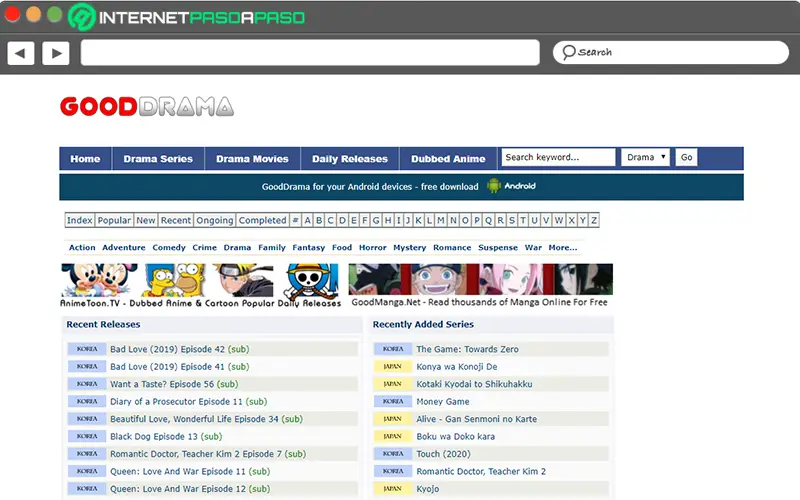The width and height of the screenshot is (800, 500).
Task: Open the Action genre link
Action: pos(82,247)
